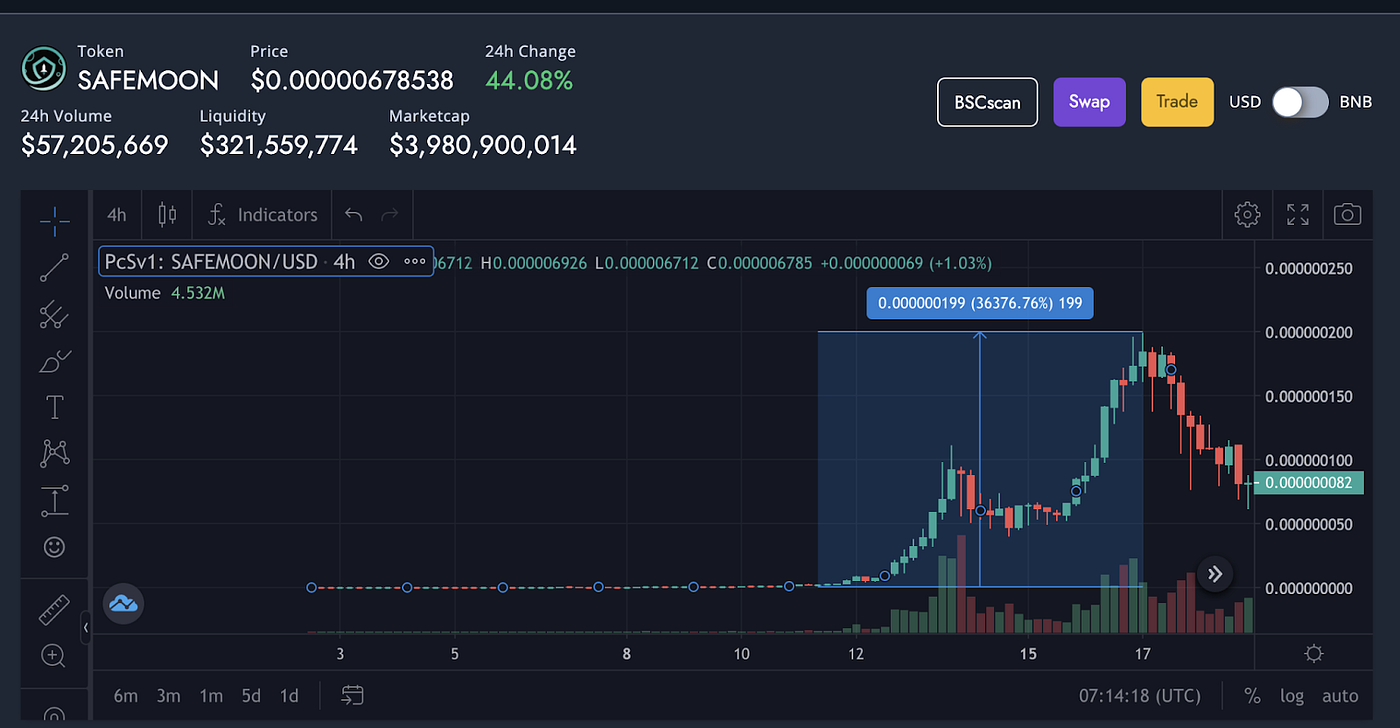Open more options for SAFEMOON/USD legend
This screenshot has width=1400, height=728.
[415, 262]
